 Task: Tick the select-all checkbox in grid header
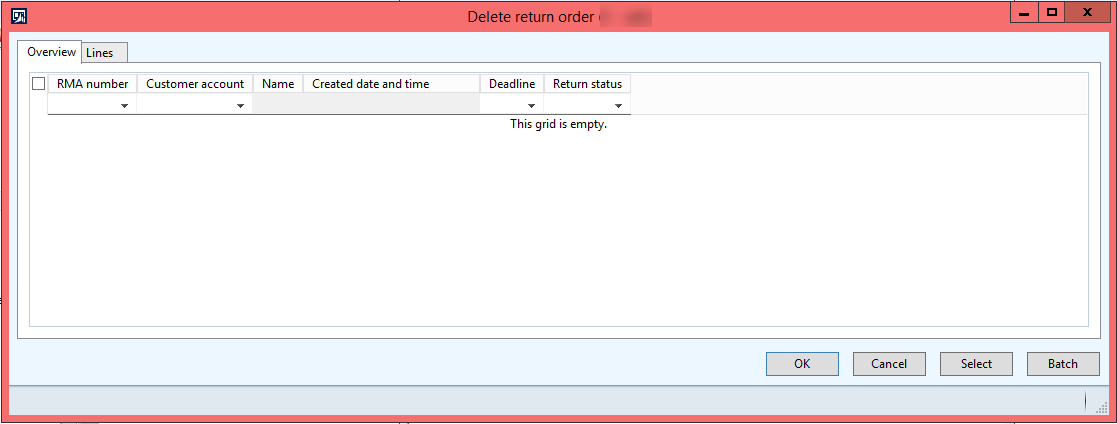pos(38,84)
